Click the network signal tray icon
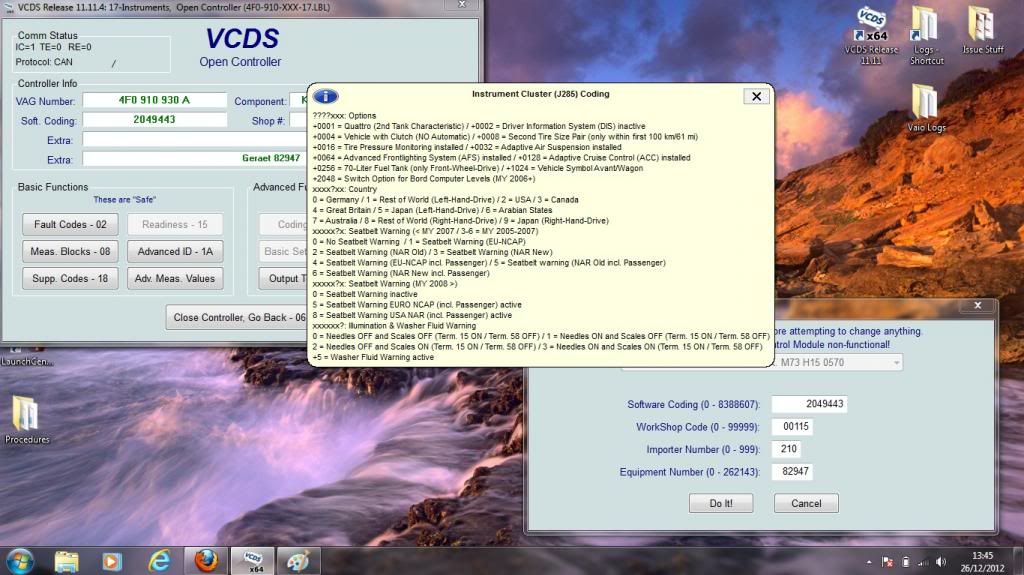This screenshot has width=1024, height=575. pos(923,562)
